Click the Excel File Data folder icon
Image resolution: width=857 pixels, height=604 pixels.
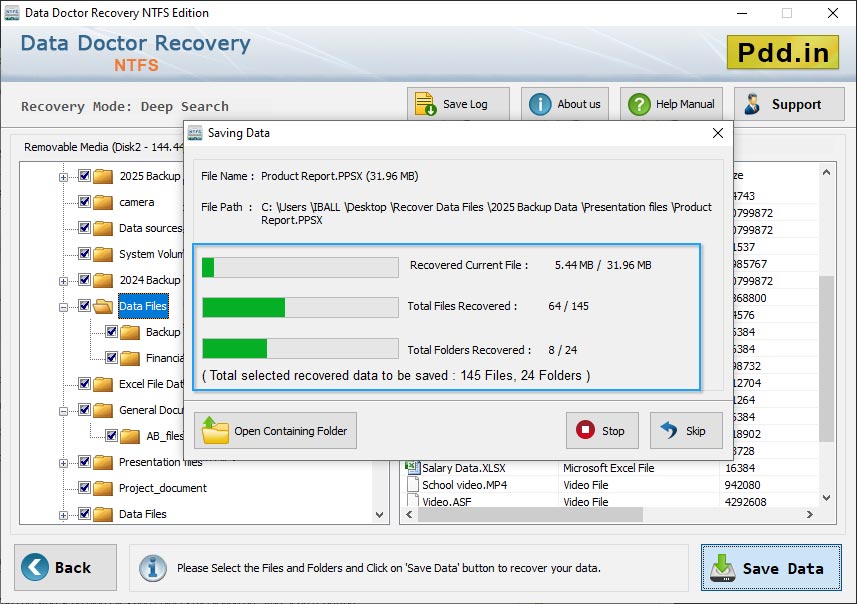(103, 384)
